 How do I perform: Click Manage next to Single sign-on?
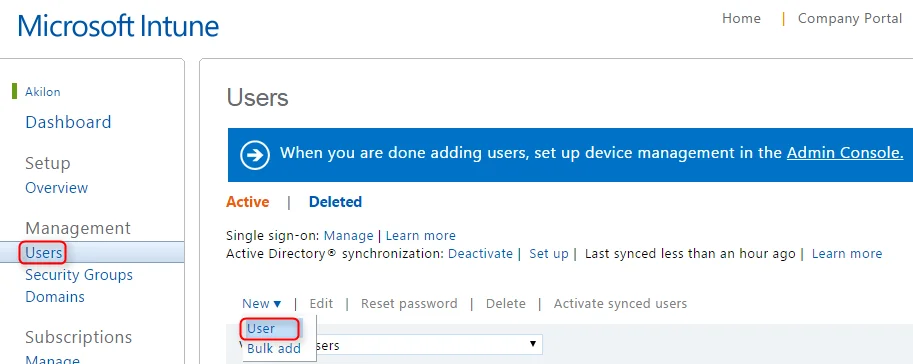pyautogui.click(x=348, y=236)
